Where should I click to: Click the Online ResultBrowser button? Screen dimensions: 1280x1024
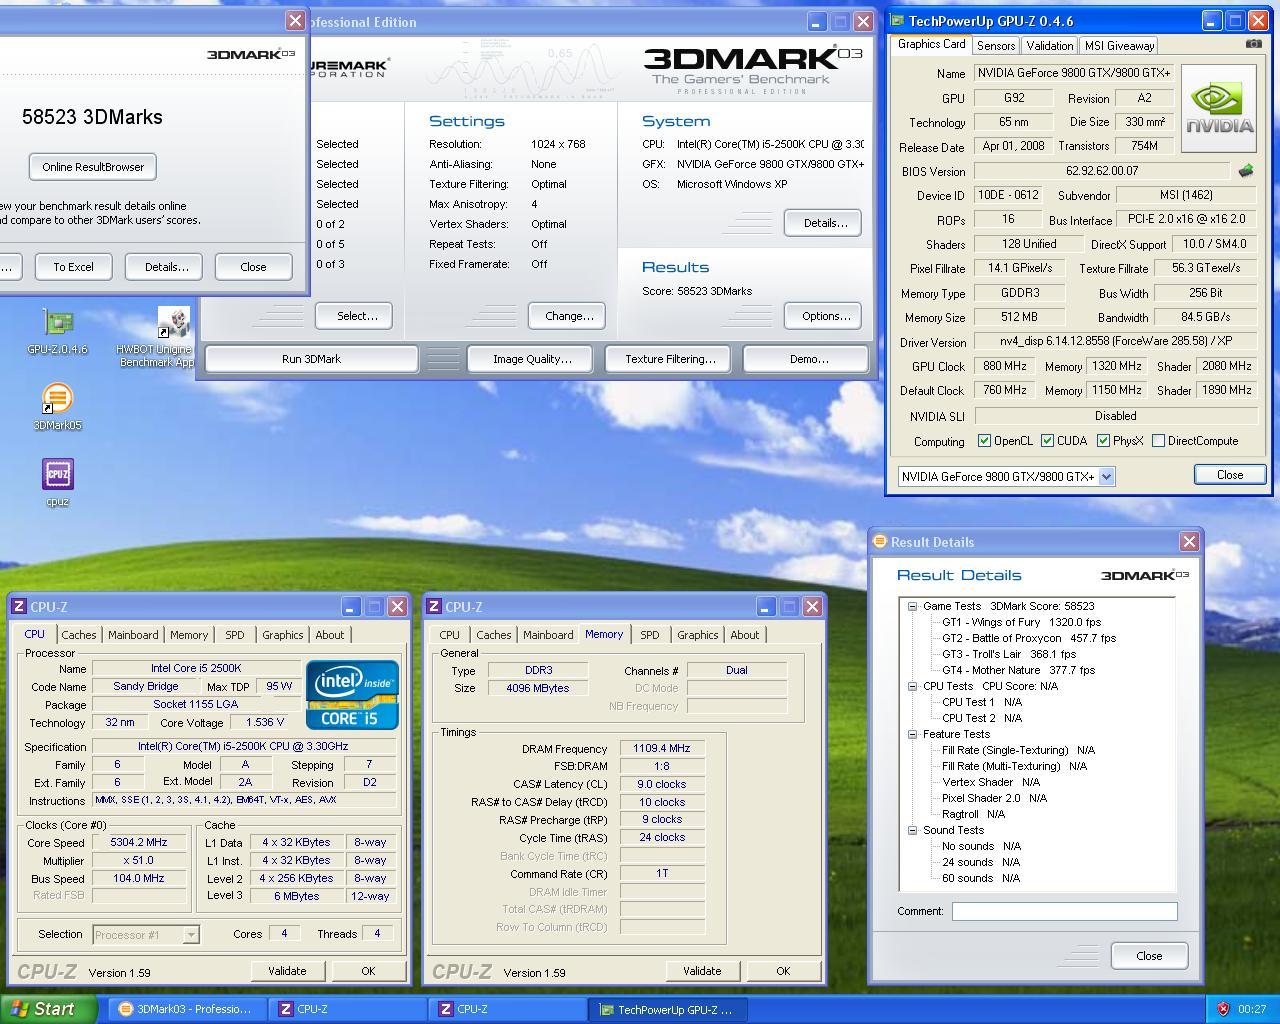pos(93,167)
